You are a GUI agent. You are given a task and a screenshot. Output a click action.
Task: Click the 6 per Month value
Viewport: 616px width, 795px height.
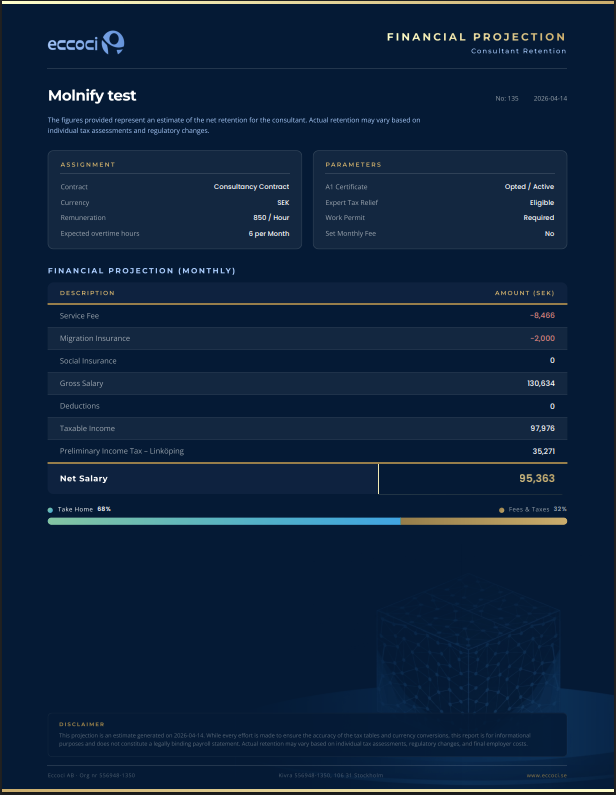coord(269,234)
